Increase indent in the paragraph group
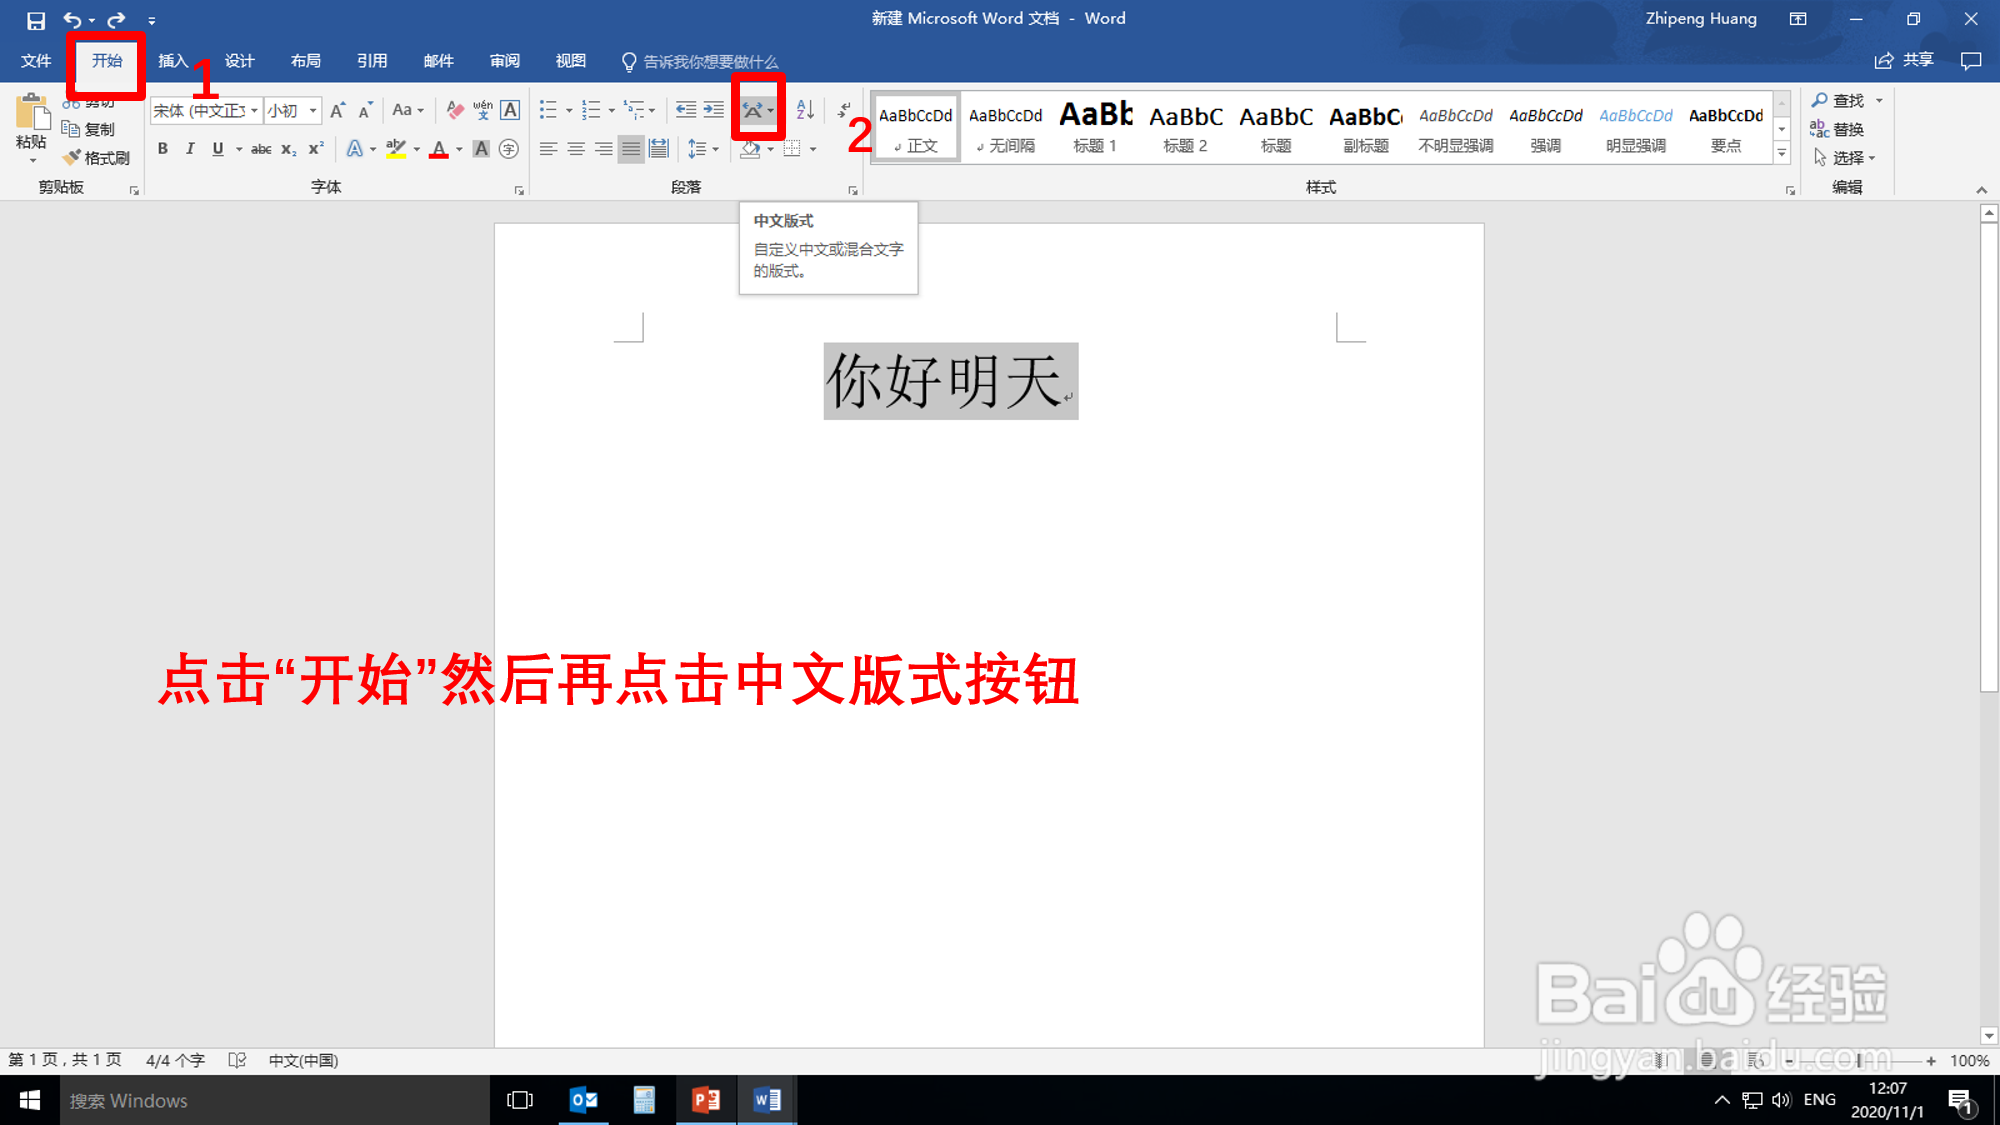This screenshot has width=2000, height=1125. click(x=713, y=110)
